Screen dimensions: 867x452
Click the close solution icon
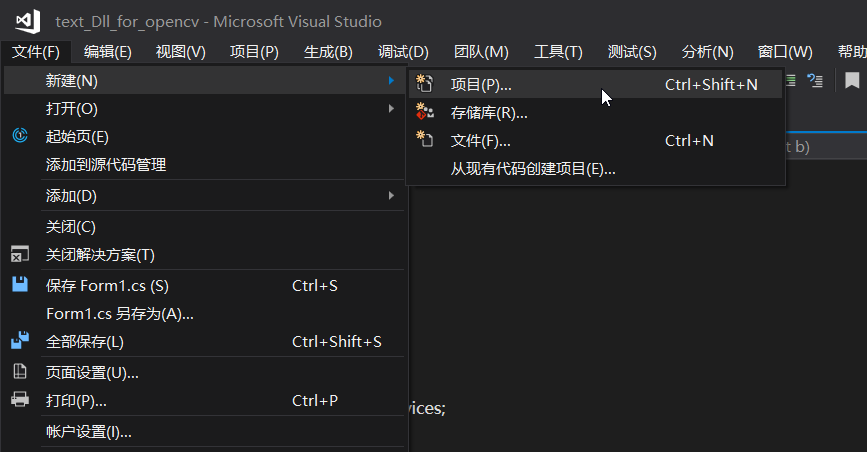pos(20,254)
